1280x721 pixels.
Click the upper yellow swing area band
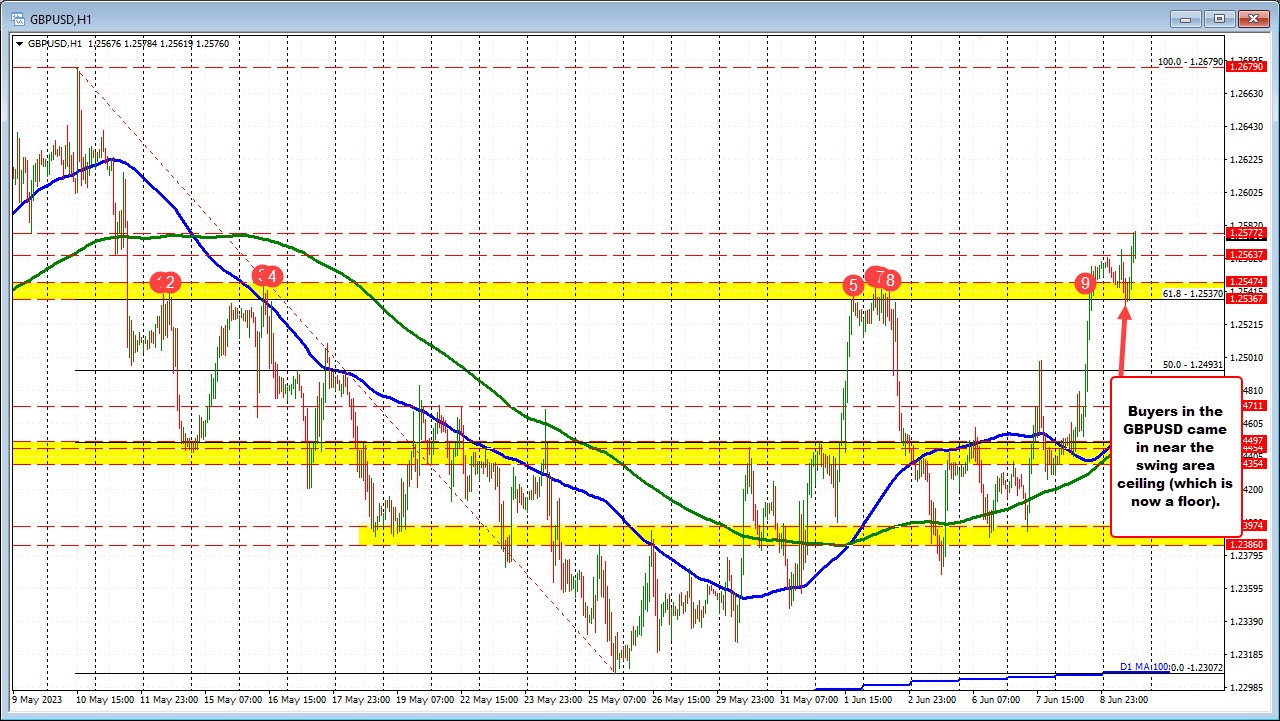[600, 293]
